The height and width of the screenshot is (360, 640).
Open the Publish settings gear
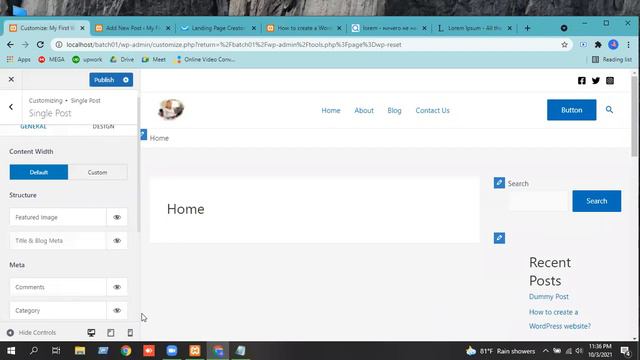[126, 80]
